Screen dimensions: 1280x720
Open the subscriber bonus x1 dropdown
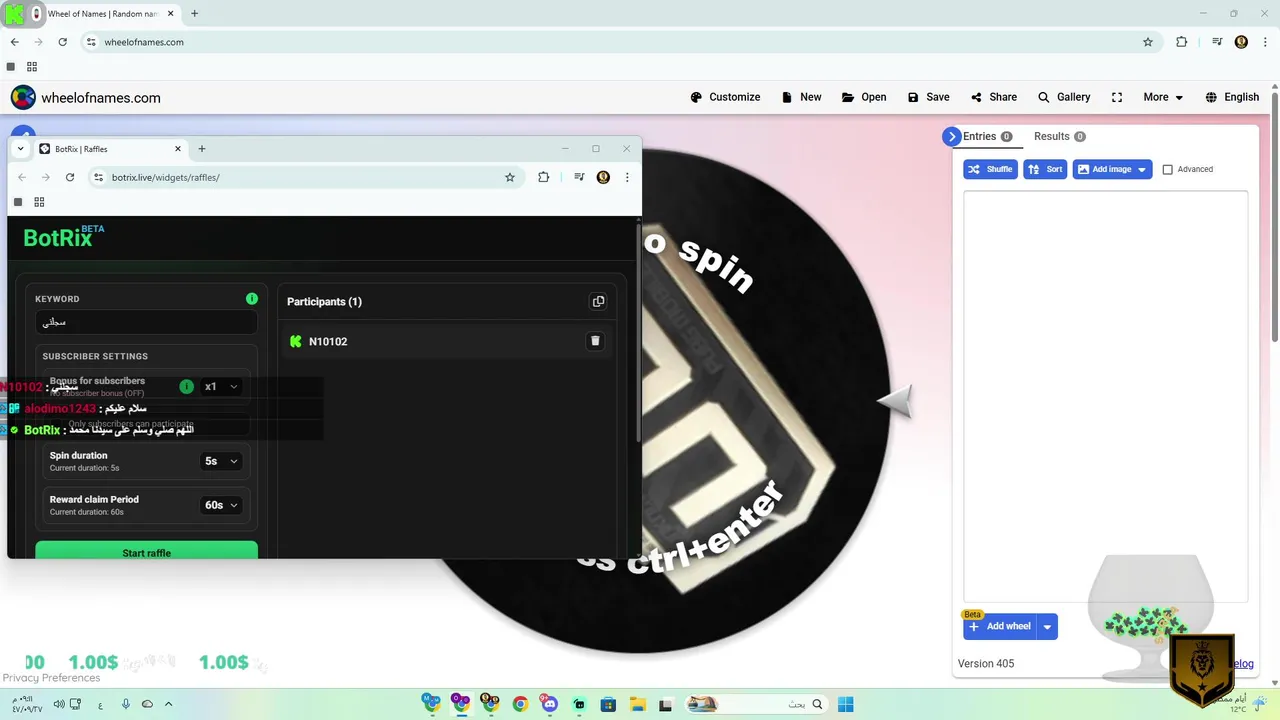(222, 386)
